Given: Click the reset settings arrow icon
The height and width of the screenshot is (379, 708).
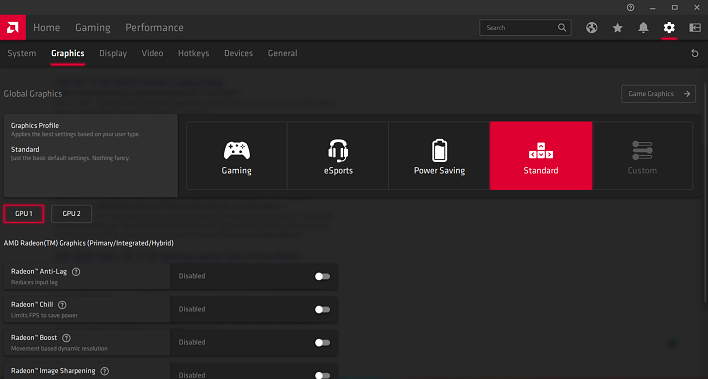Looking at the screenshot, I should click(694, 53).
